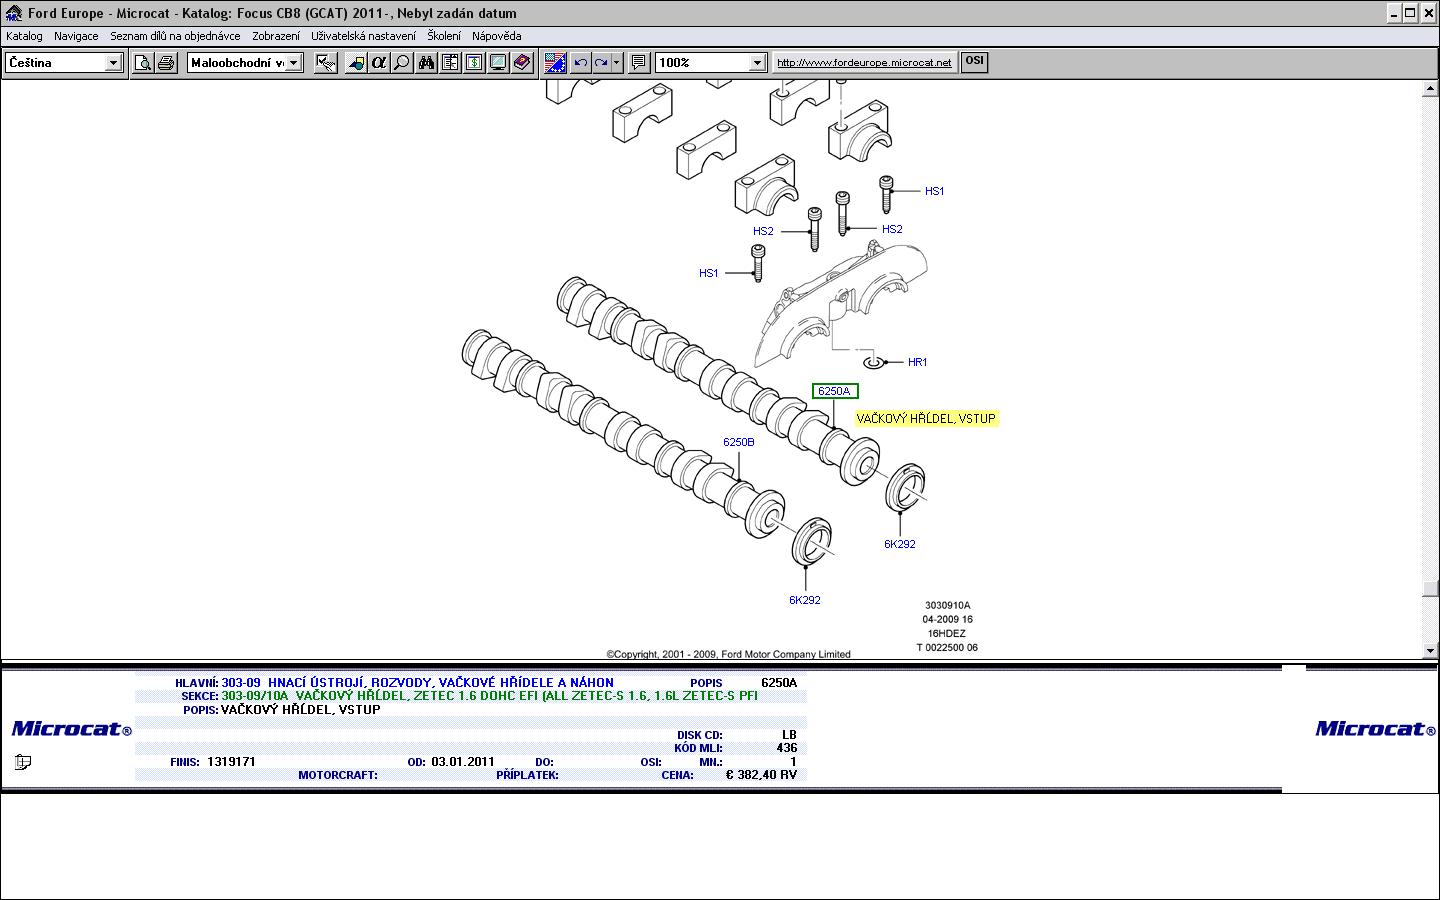Click the book icon in toolbar

[522, 63]
